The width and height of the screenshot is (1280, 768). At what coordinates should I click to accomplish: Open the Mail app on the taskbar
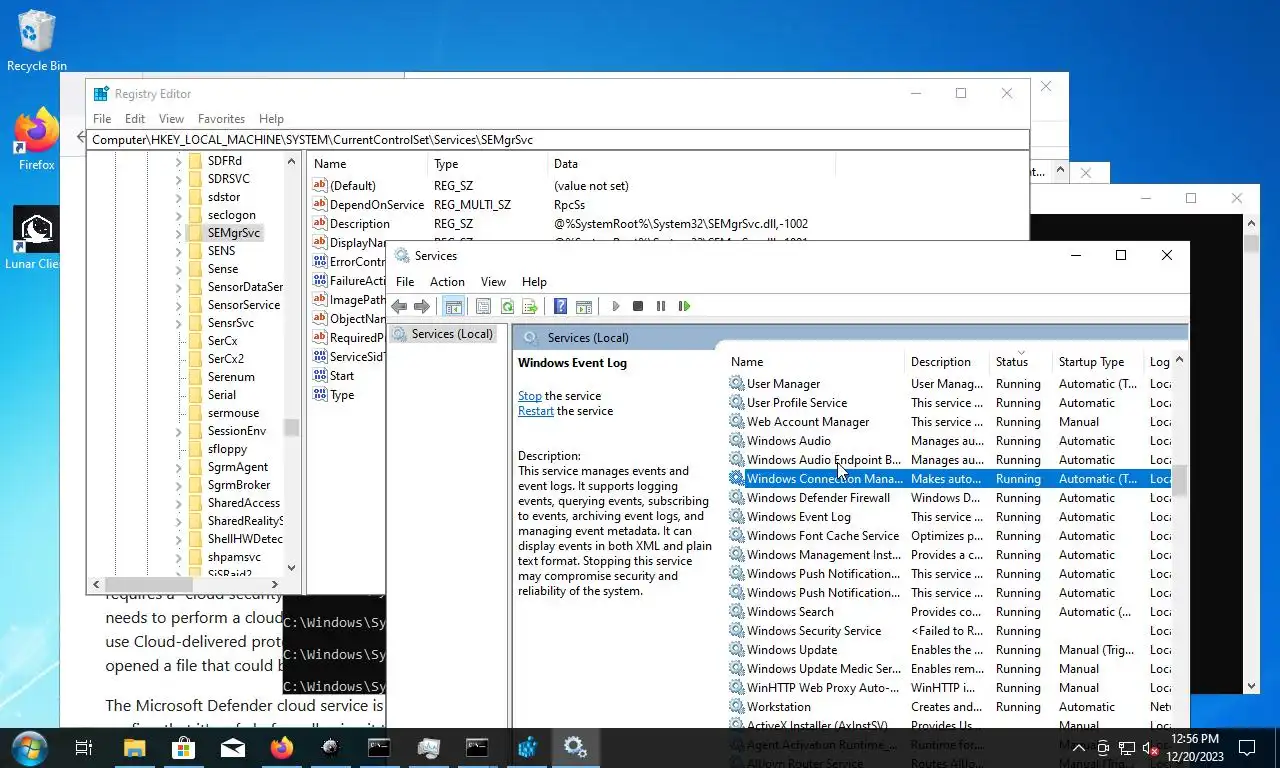click(232, 747)
